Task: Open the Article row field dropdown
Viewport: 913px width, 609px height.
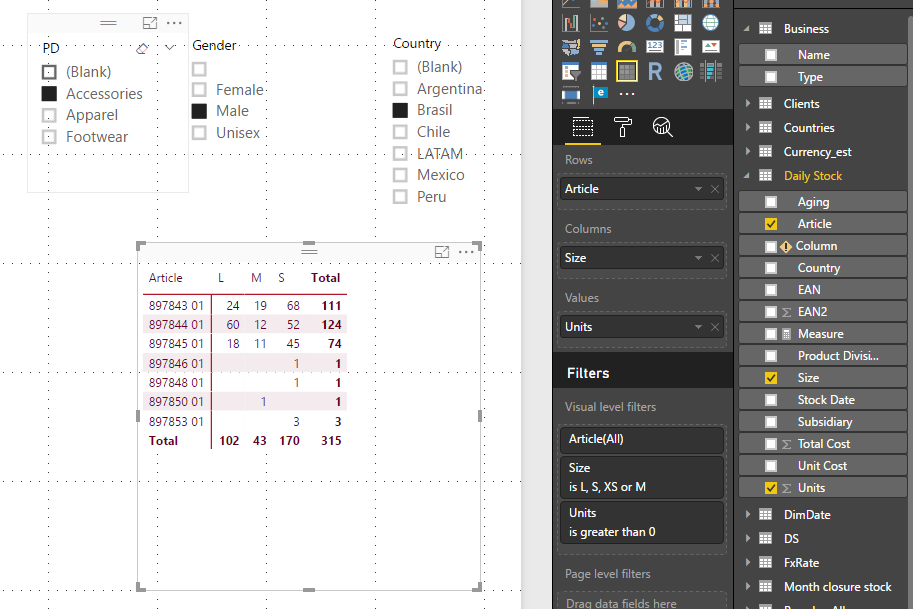Action: (x=698, y=189)
